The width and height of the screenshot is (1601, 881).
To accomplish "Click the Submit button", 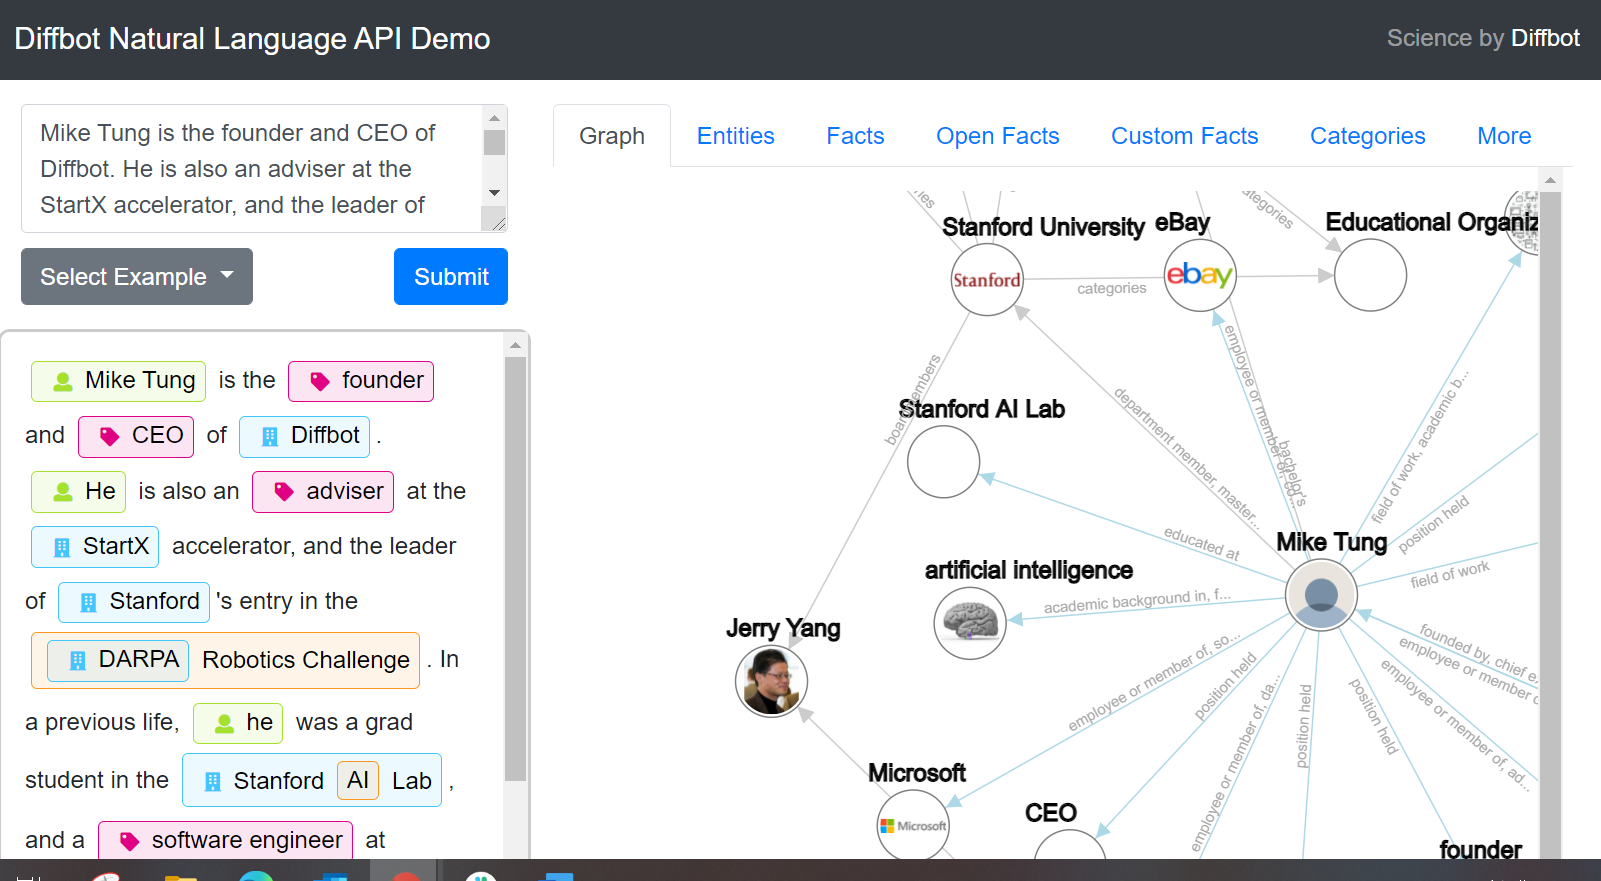I will coord(451,277).
